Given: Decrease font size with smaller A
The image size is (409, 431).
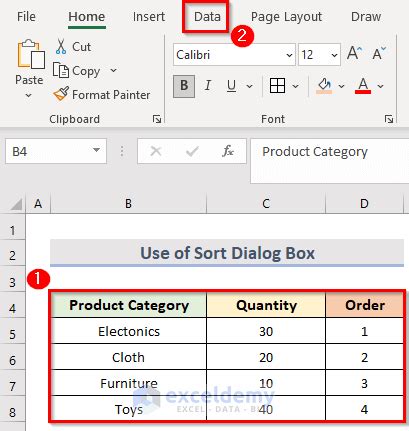Looking at the screenshot, I should (x=379, y=53).
